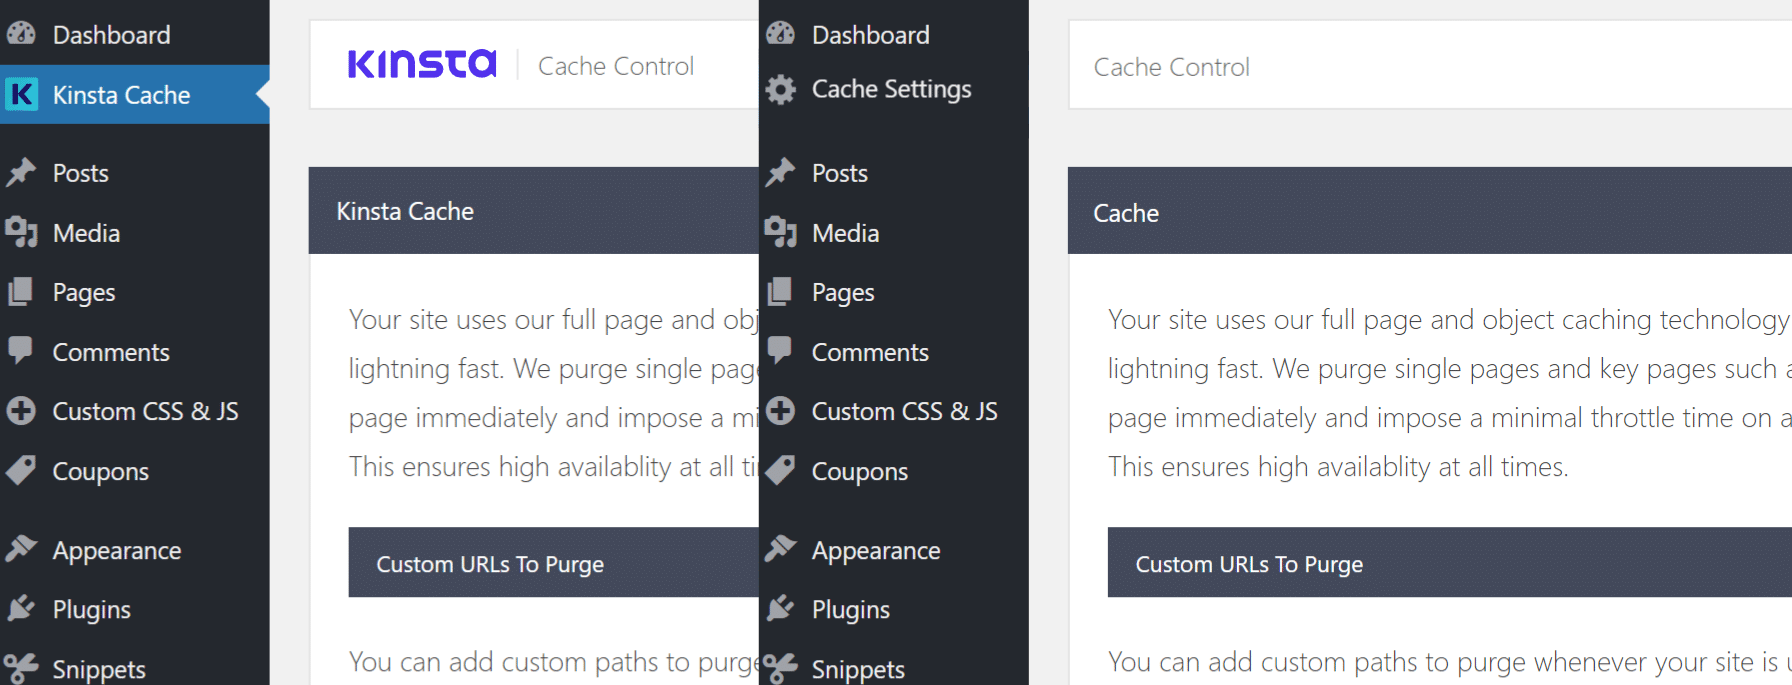Click the Appearance brush icon in left sidebar
1792x685 pixels.
[21, 549]
